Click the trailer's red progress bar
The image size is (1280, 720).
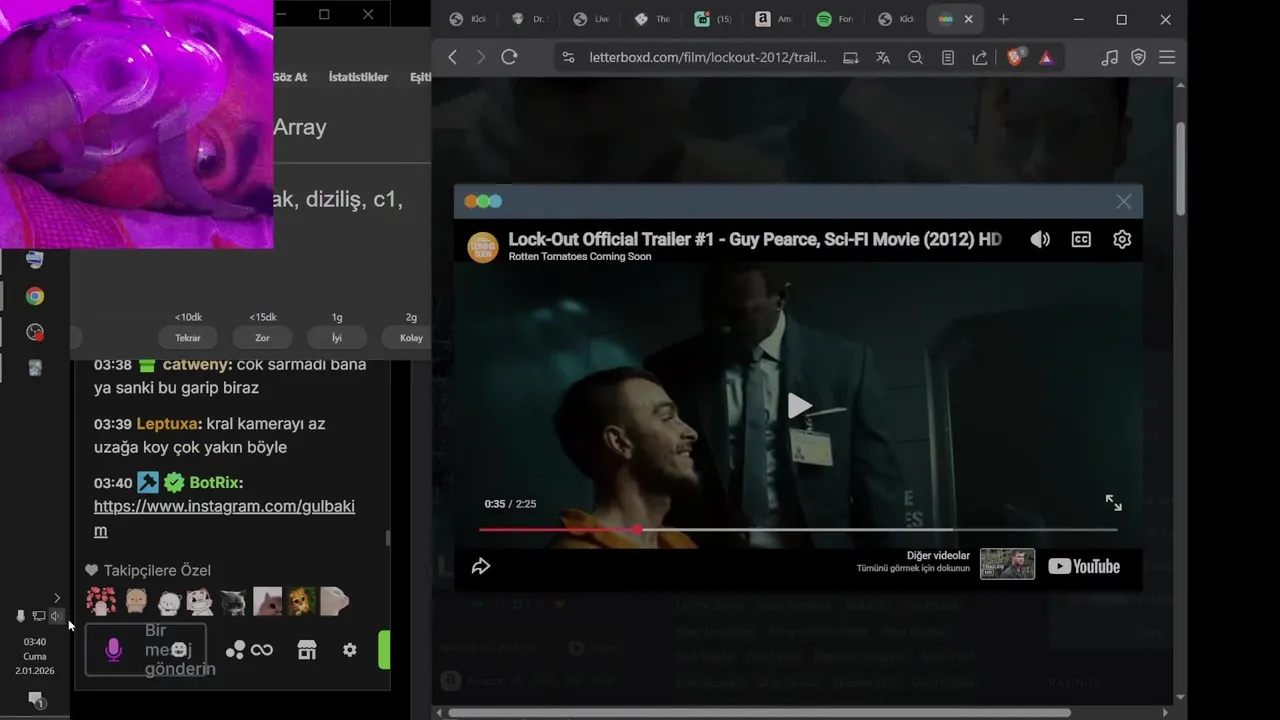pos(558,529)
